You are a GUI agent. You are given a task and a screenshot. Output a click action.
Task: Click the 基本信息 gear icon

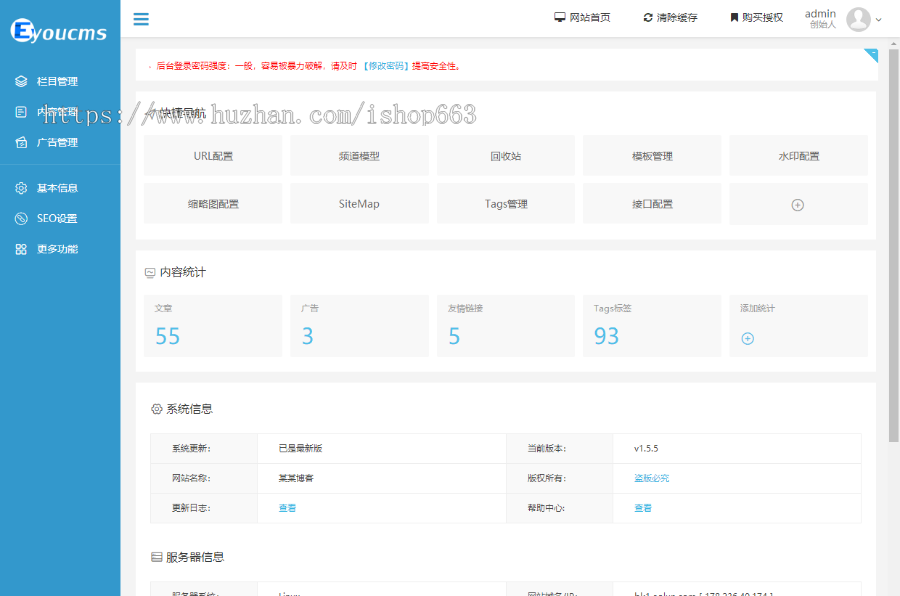click(21, 188)
